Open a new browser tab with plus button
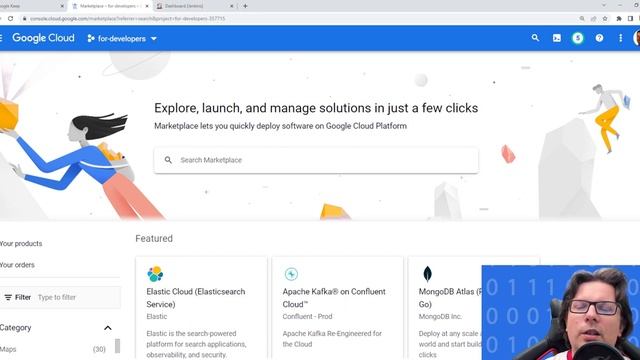 [245, 6]
